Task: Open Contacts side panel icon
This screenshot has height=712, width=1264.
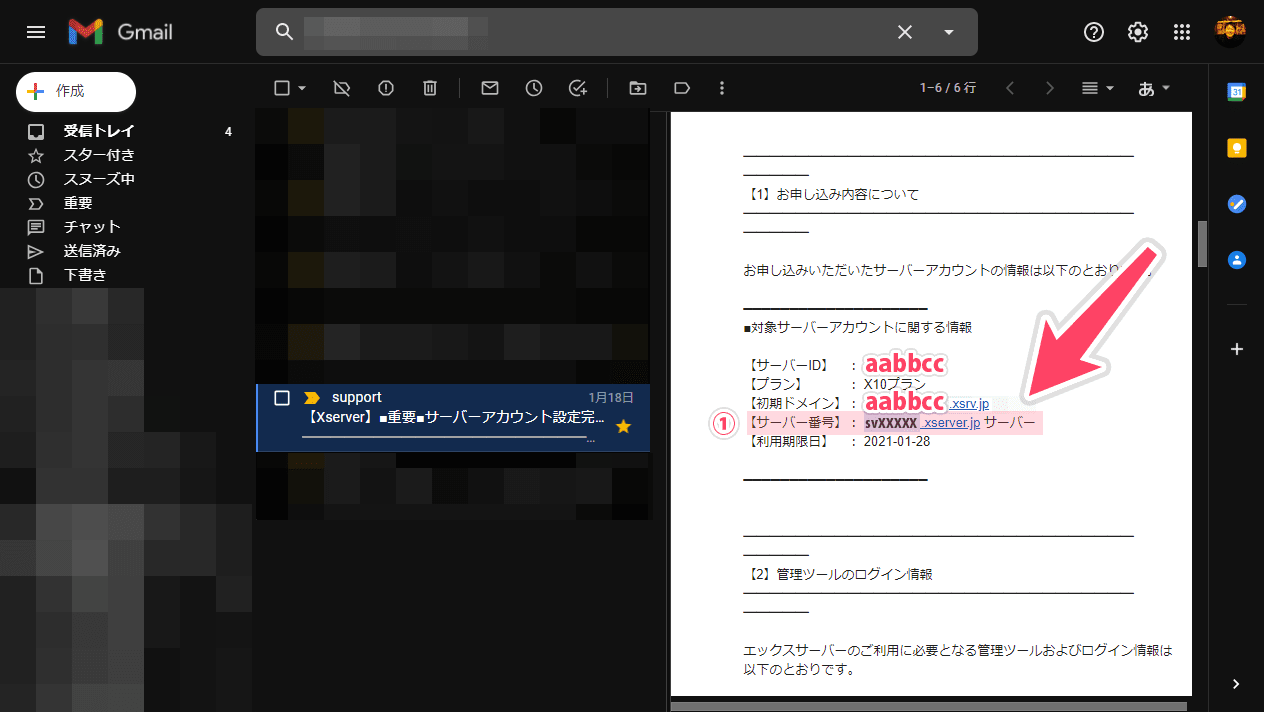Action: [1236, 260]
